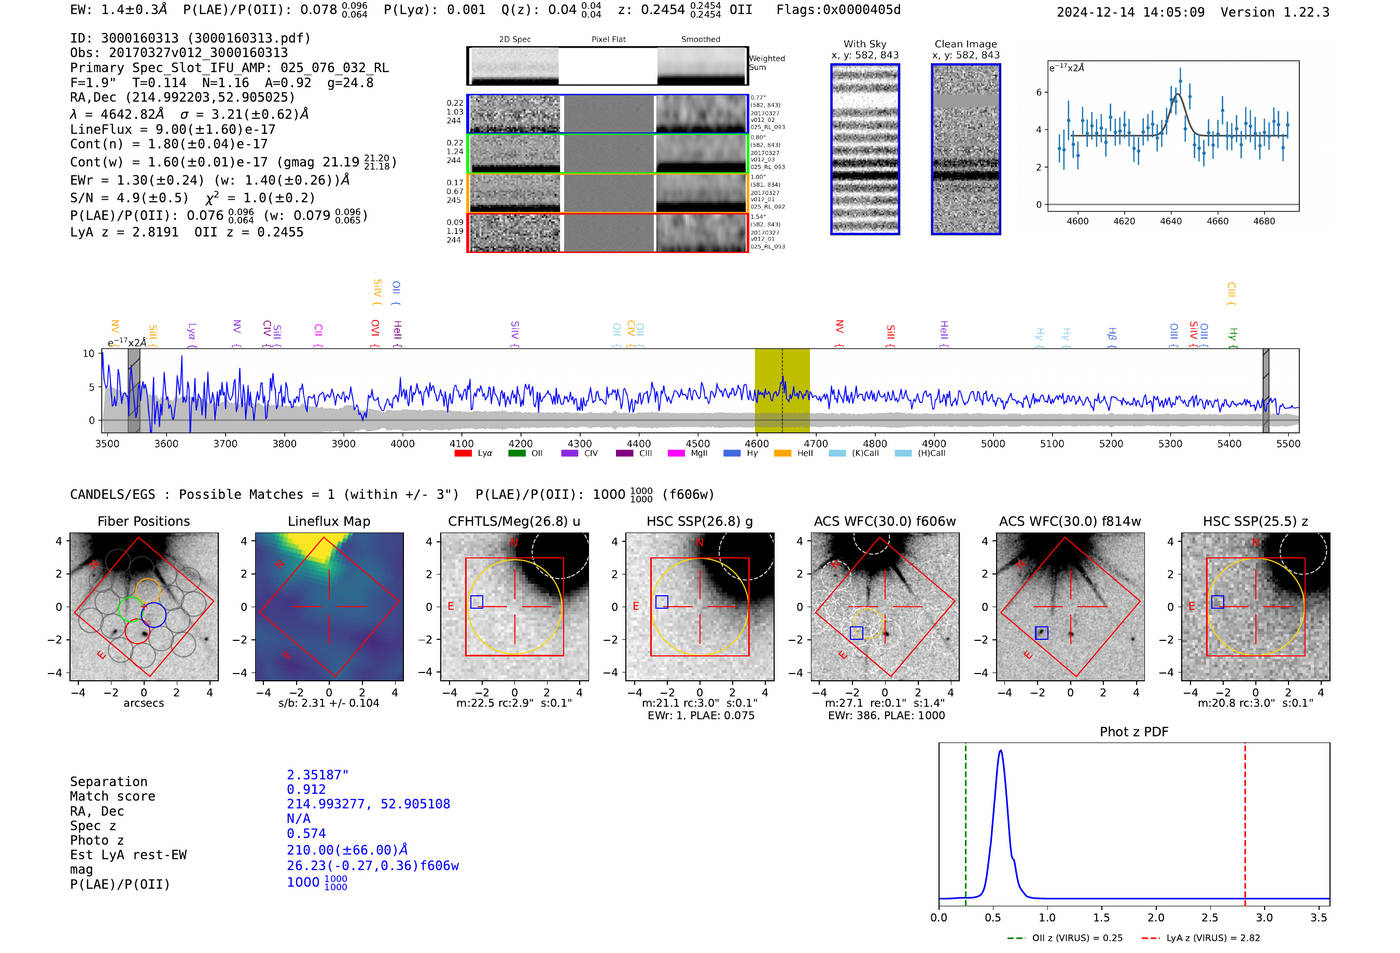The image size is (1400, 953).
Task: Click the mag value 26.23(-0.27,0.36)f606w
Action: point(373,866)
